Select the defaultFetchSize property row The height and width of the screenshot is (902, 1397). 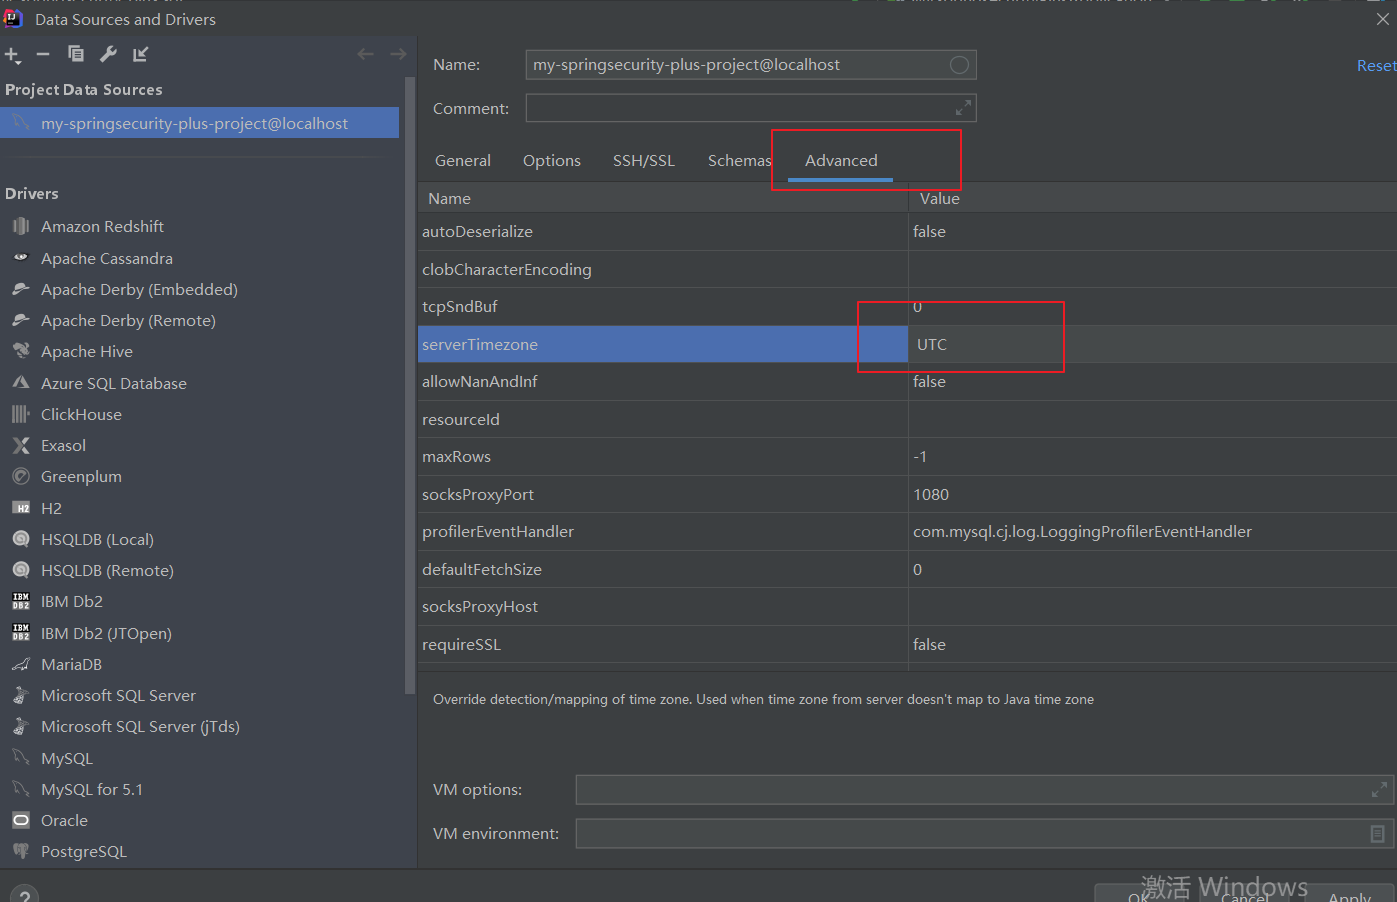[907, 569]
